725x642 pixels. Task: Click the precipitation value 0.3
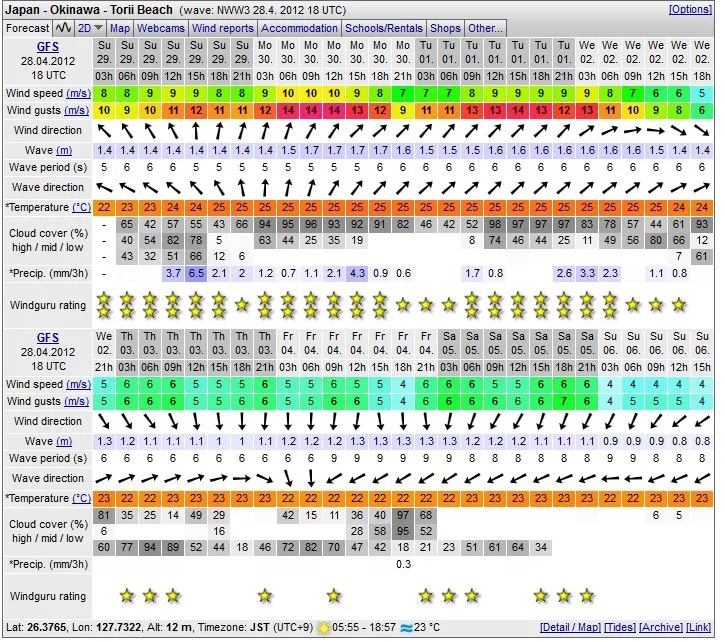point(403,564)
